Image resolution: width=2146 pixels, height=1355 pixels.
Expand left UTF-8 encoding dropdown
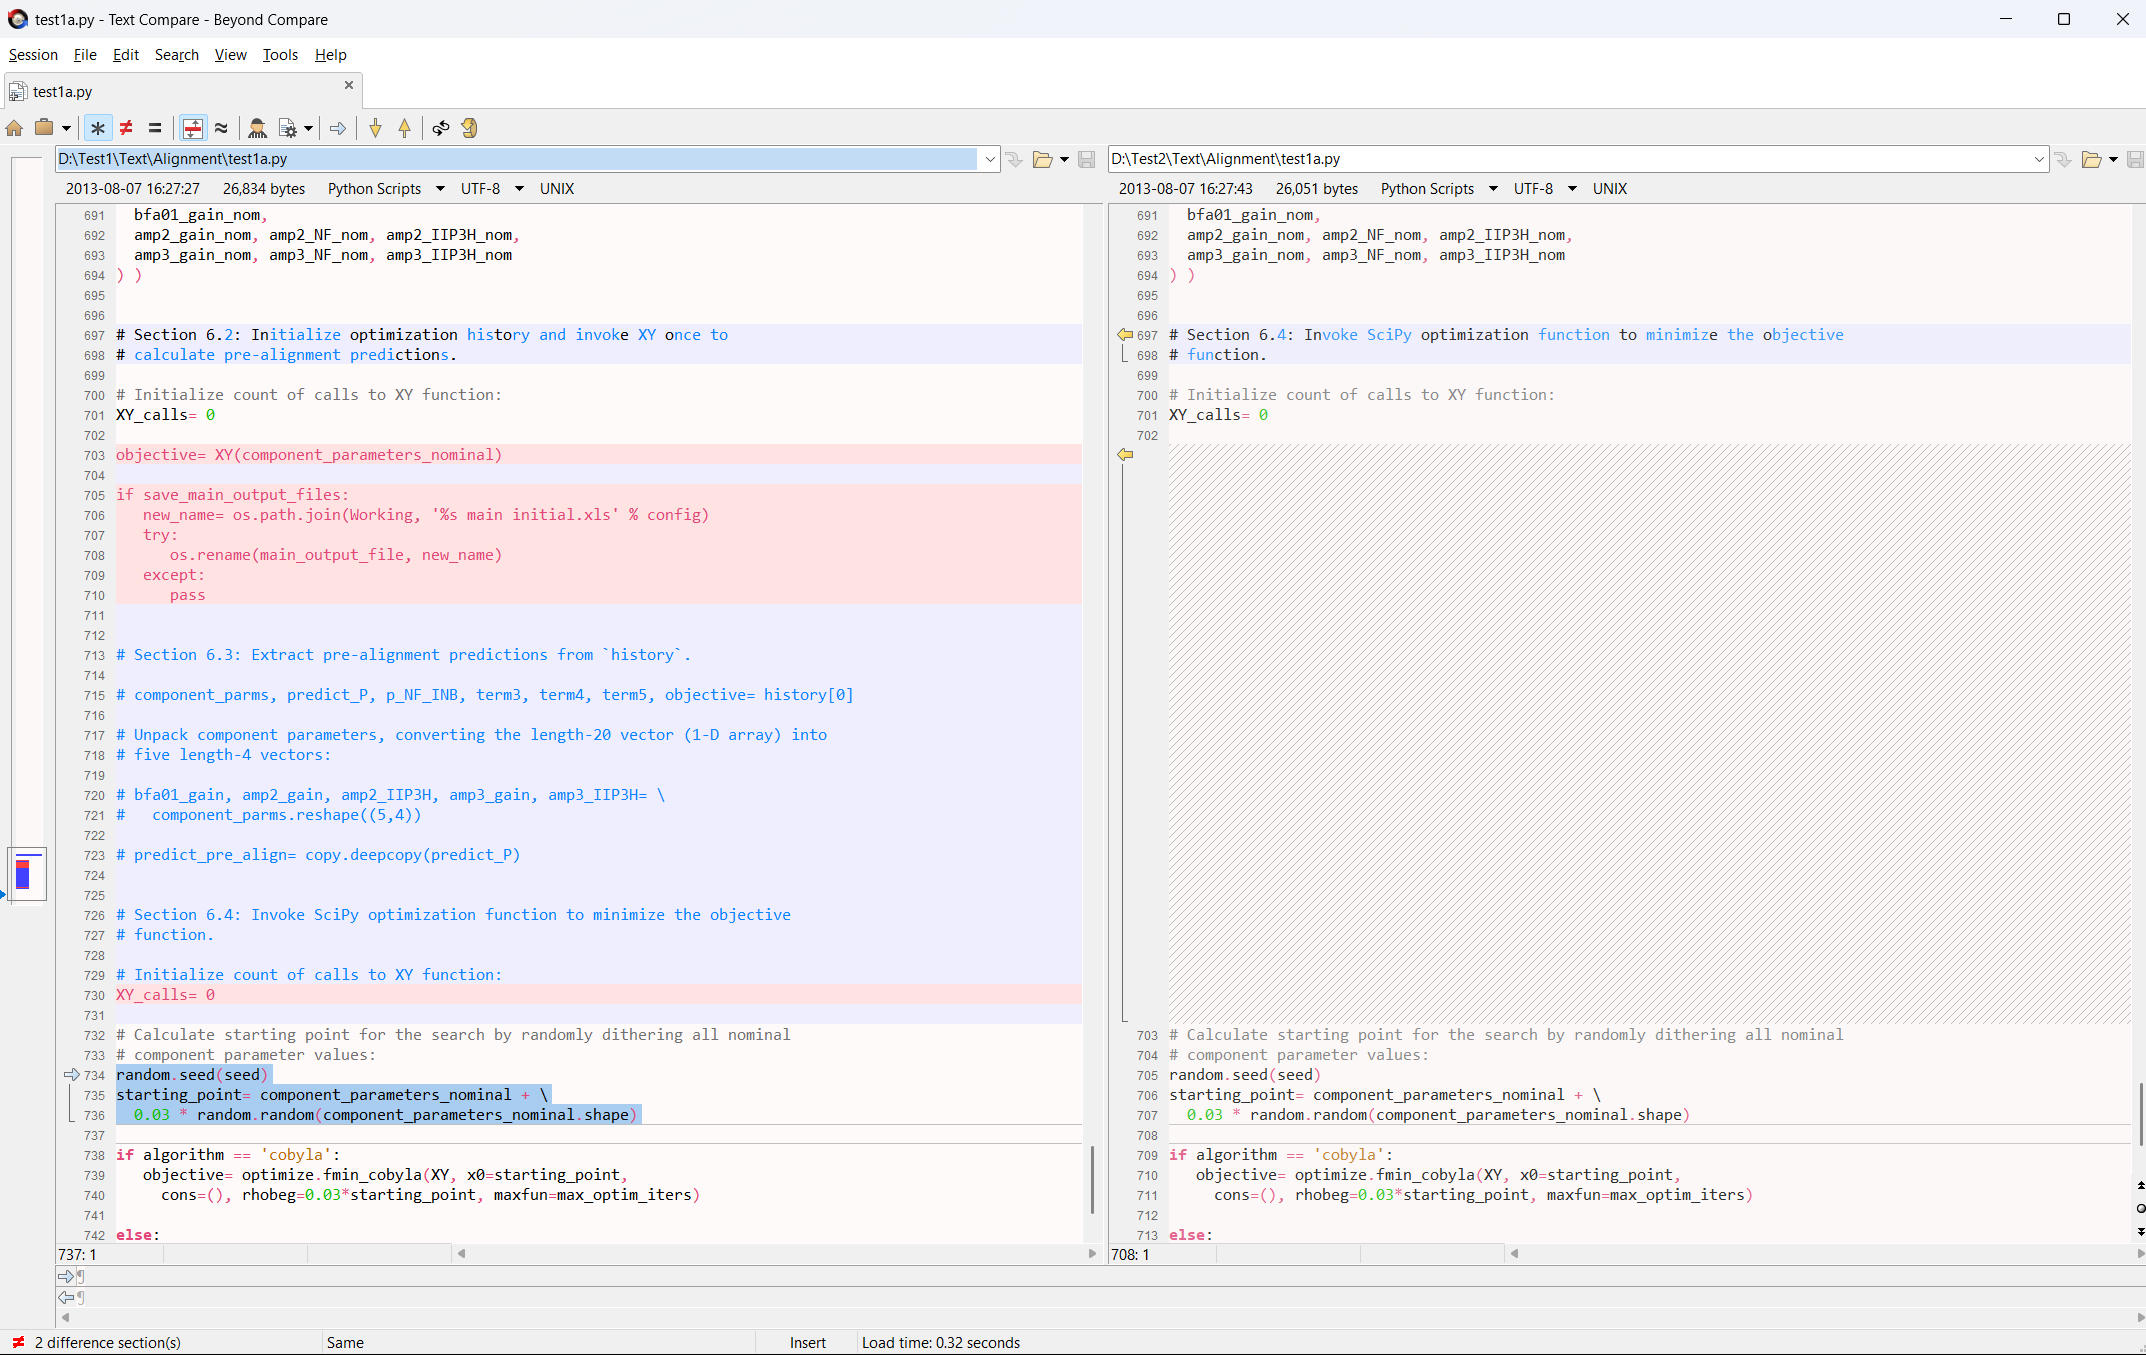pyautogui.click(x=519, y=189)
